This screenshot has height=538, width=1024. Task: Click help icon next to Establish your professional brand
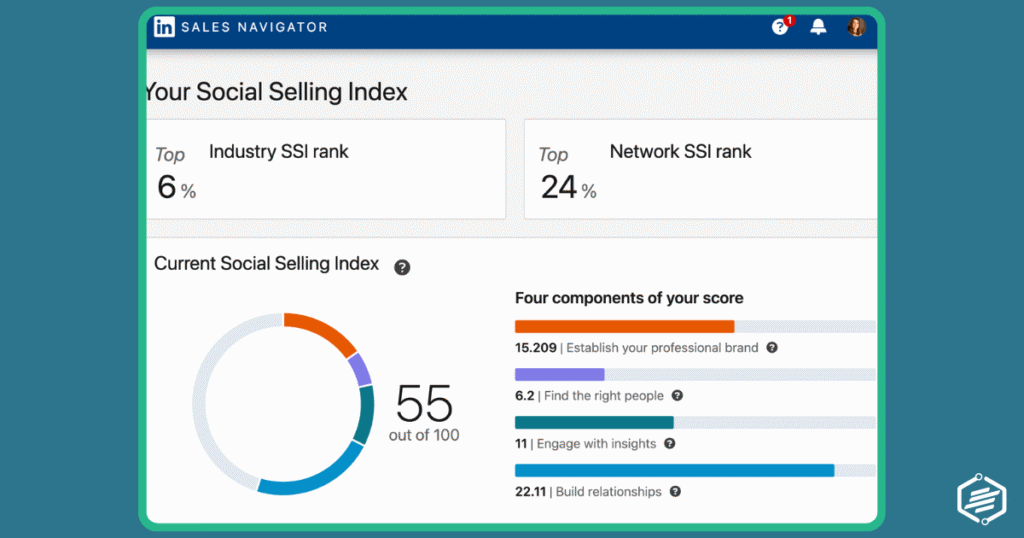pyautogui.click(x=772, y=347)
